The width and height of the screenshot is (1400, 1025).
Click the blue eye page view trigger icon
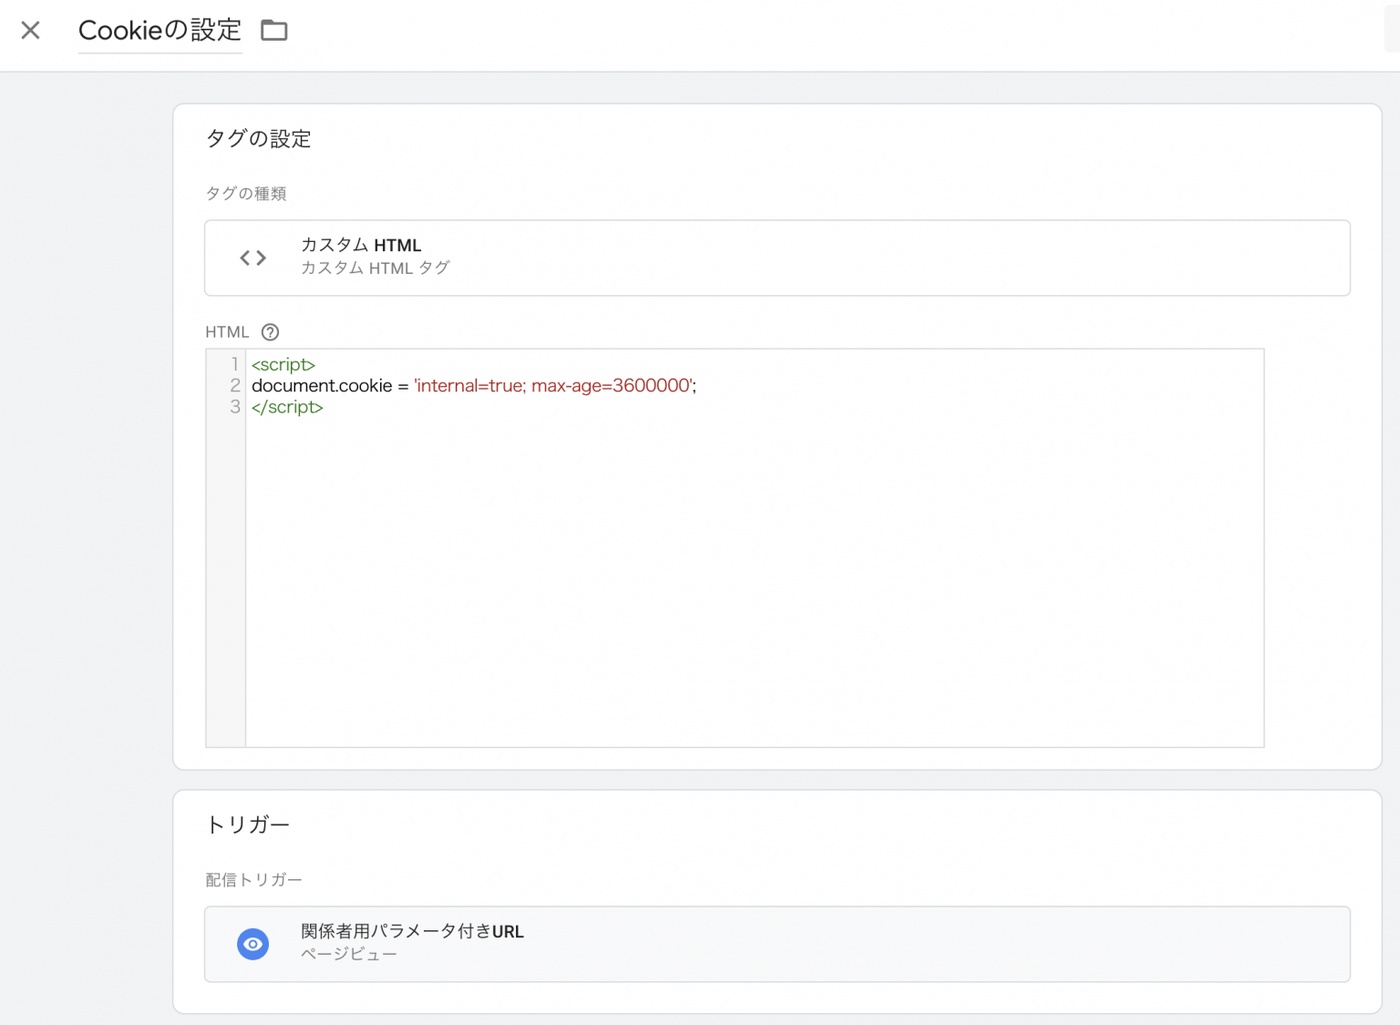[x=253, y=944]
